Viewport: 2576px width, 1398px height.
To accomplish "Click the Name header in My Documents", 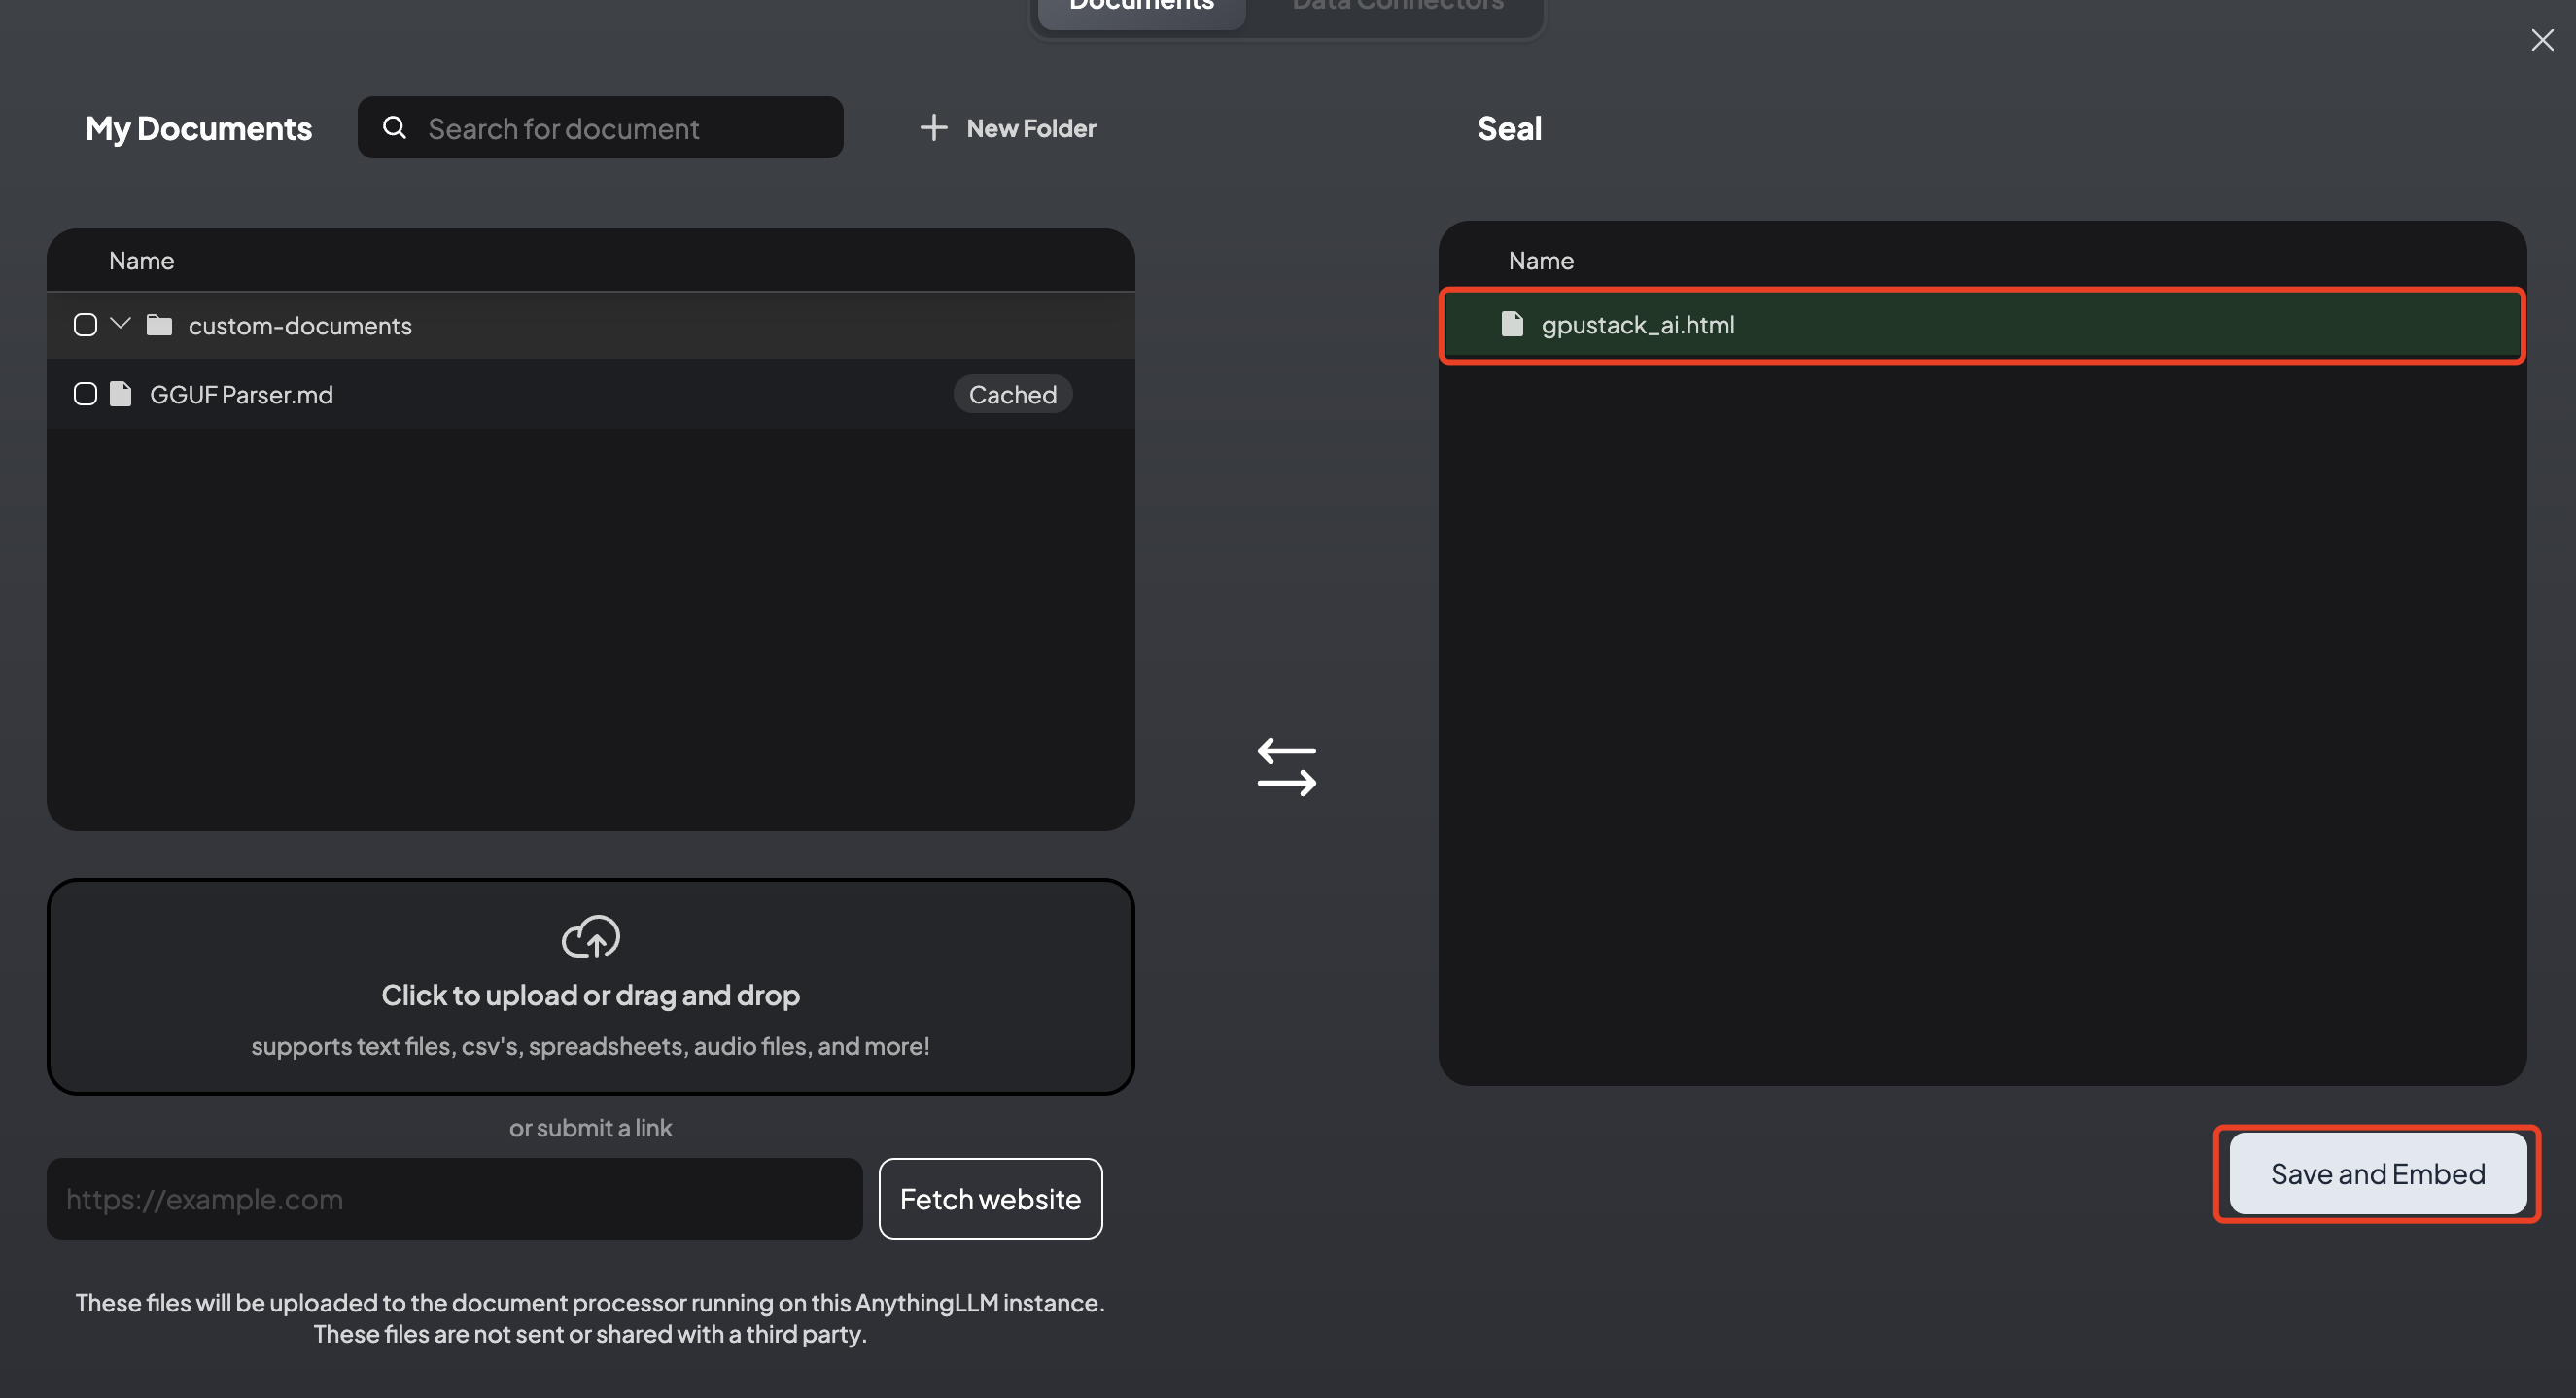I will (x=141, y=261).
